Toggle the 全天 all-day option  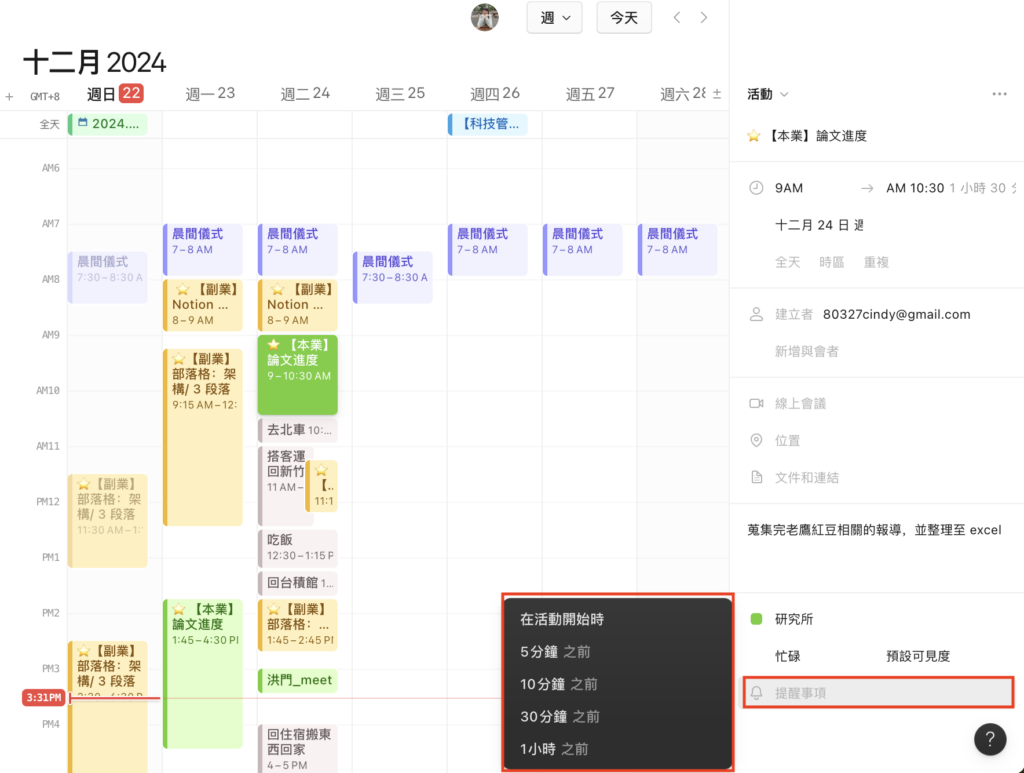point(788,262)
